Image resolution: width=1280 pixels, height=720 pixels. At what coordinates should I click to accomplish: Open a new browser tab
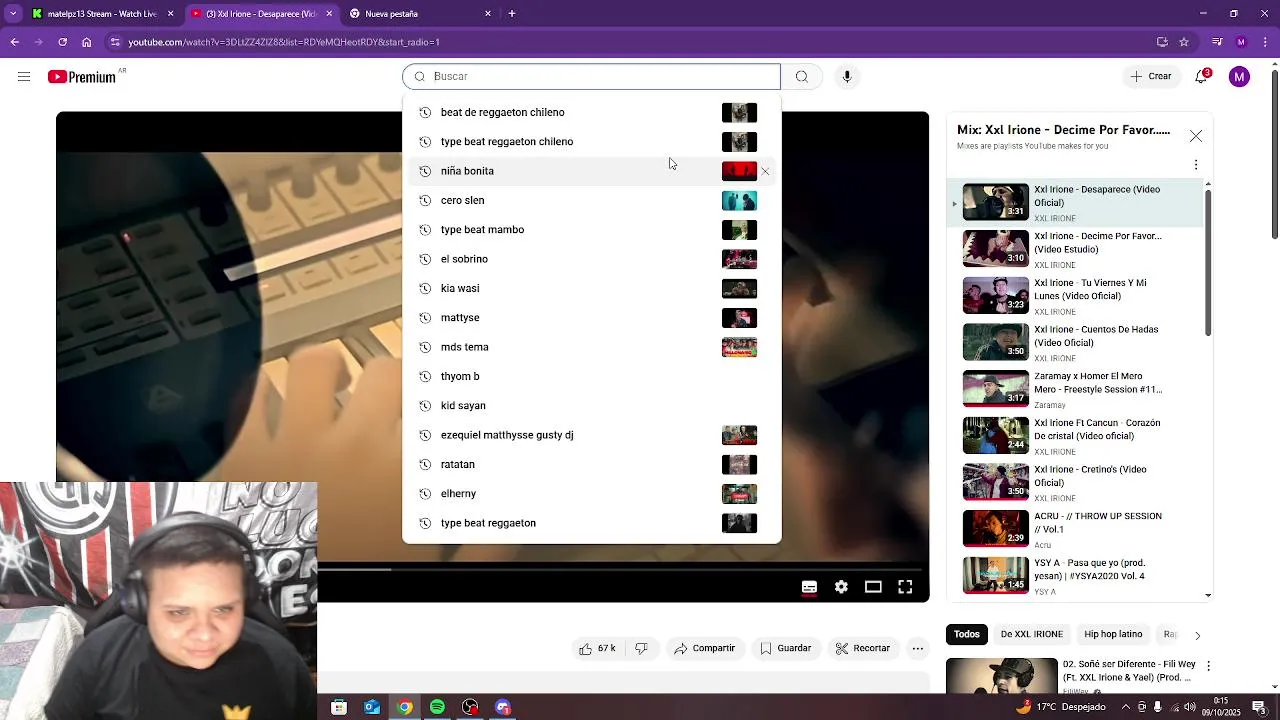point(512,14)
